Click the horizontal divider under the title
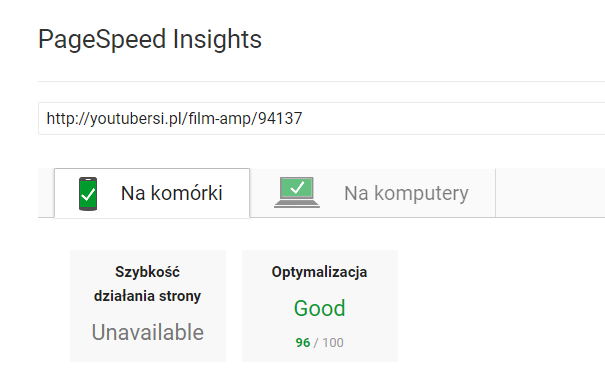Viewport: 605px width, 376px height. pos(321,81)
